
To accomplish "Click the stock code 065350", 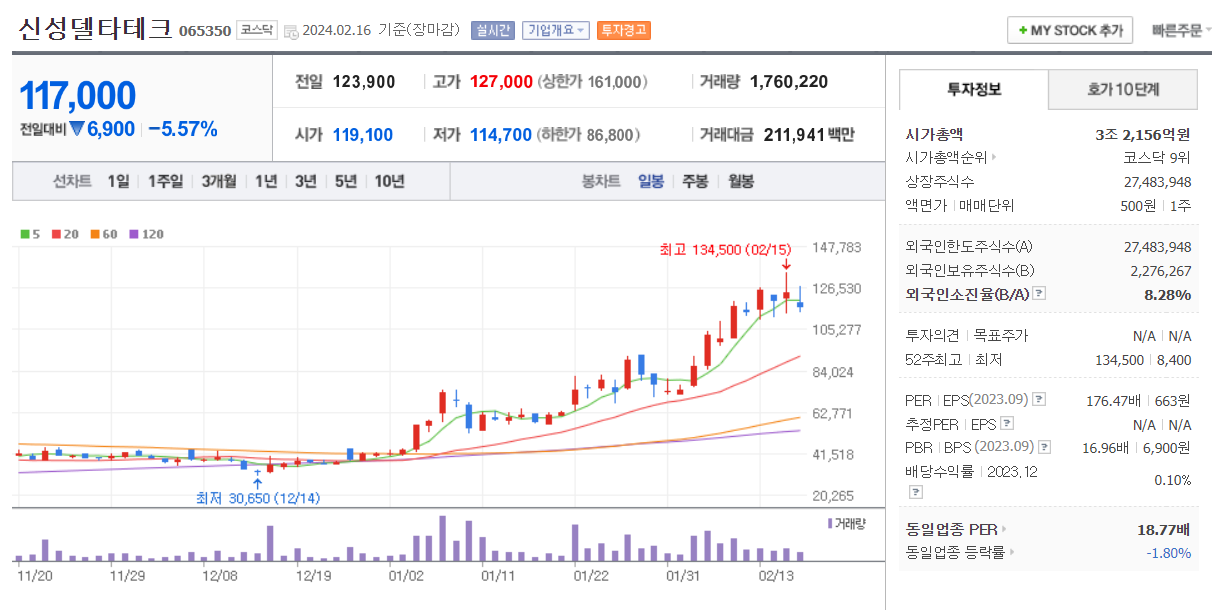I will click(x=205, y=31).
